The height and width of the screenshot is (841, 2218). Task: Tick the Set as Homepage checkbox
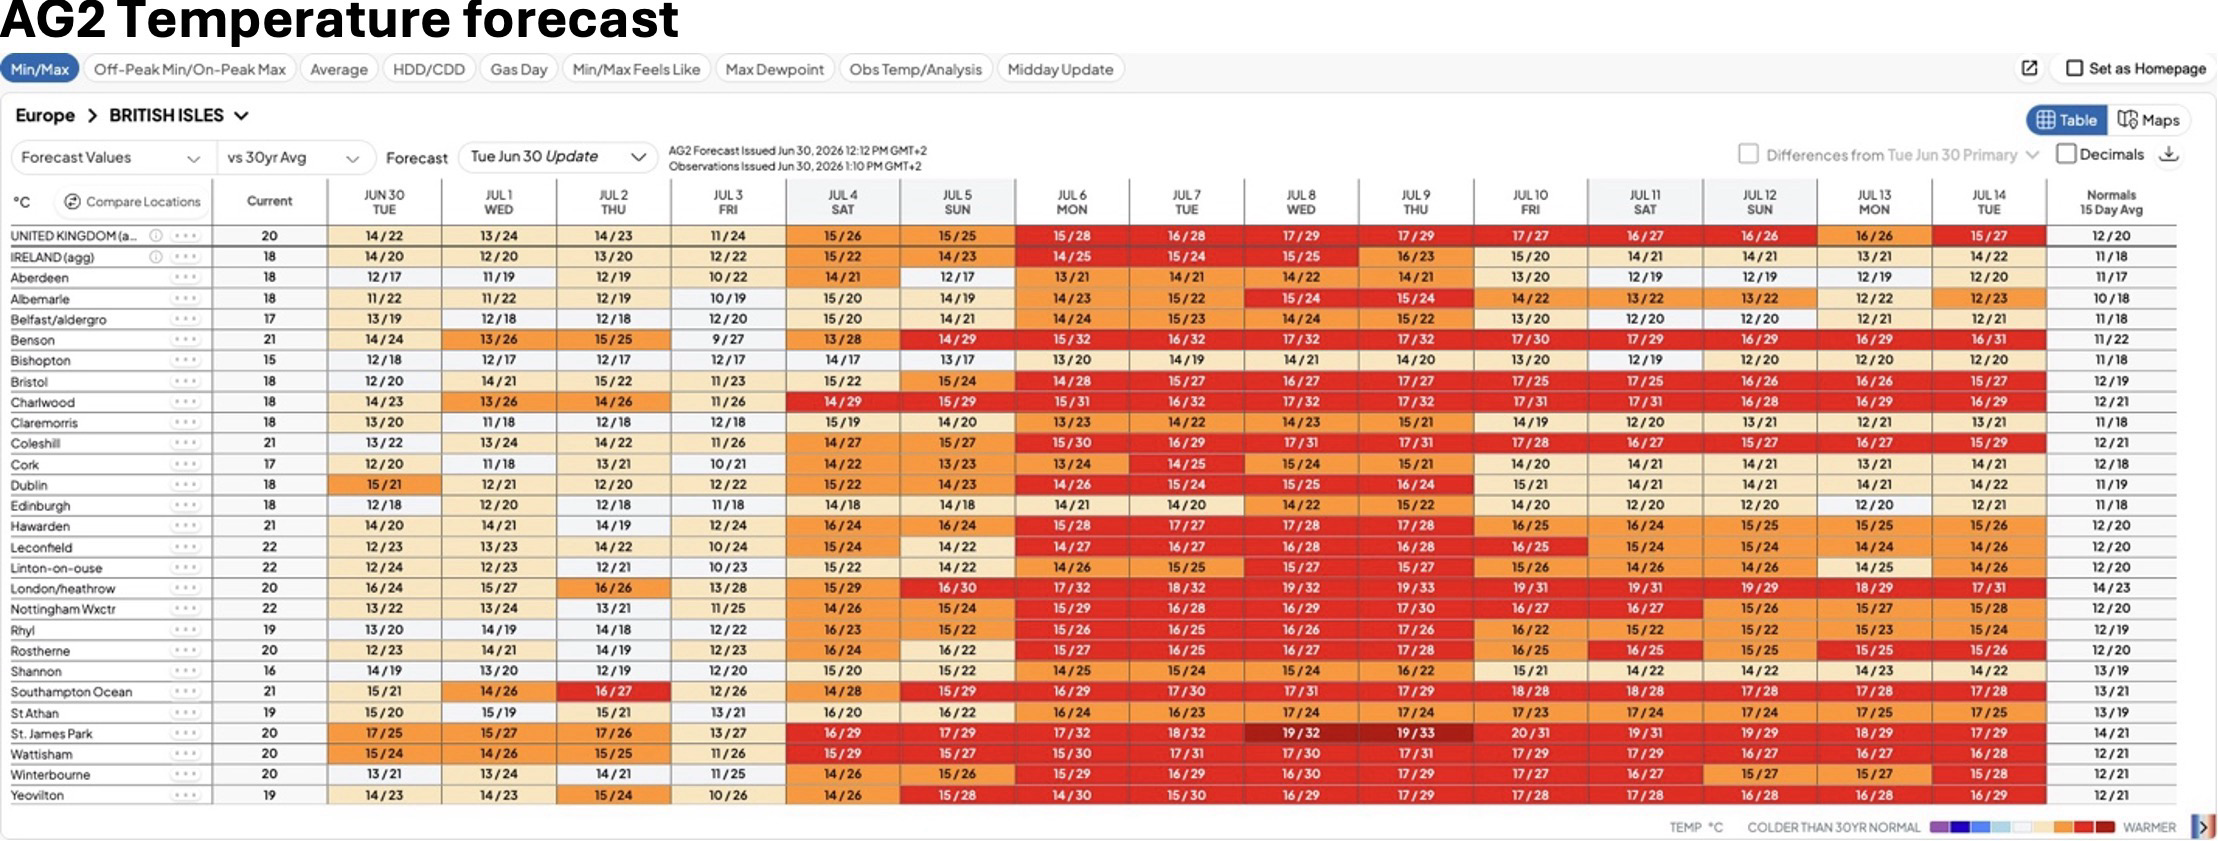pyautogui.click(x=2075, y=68)
